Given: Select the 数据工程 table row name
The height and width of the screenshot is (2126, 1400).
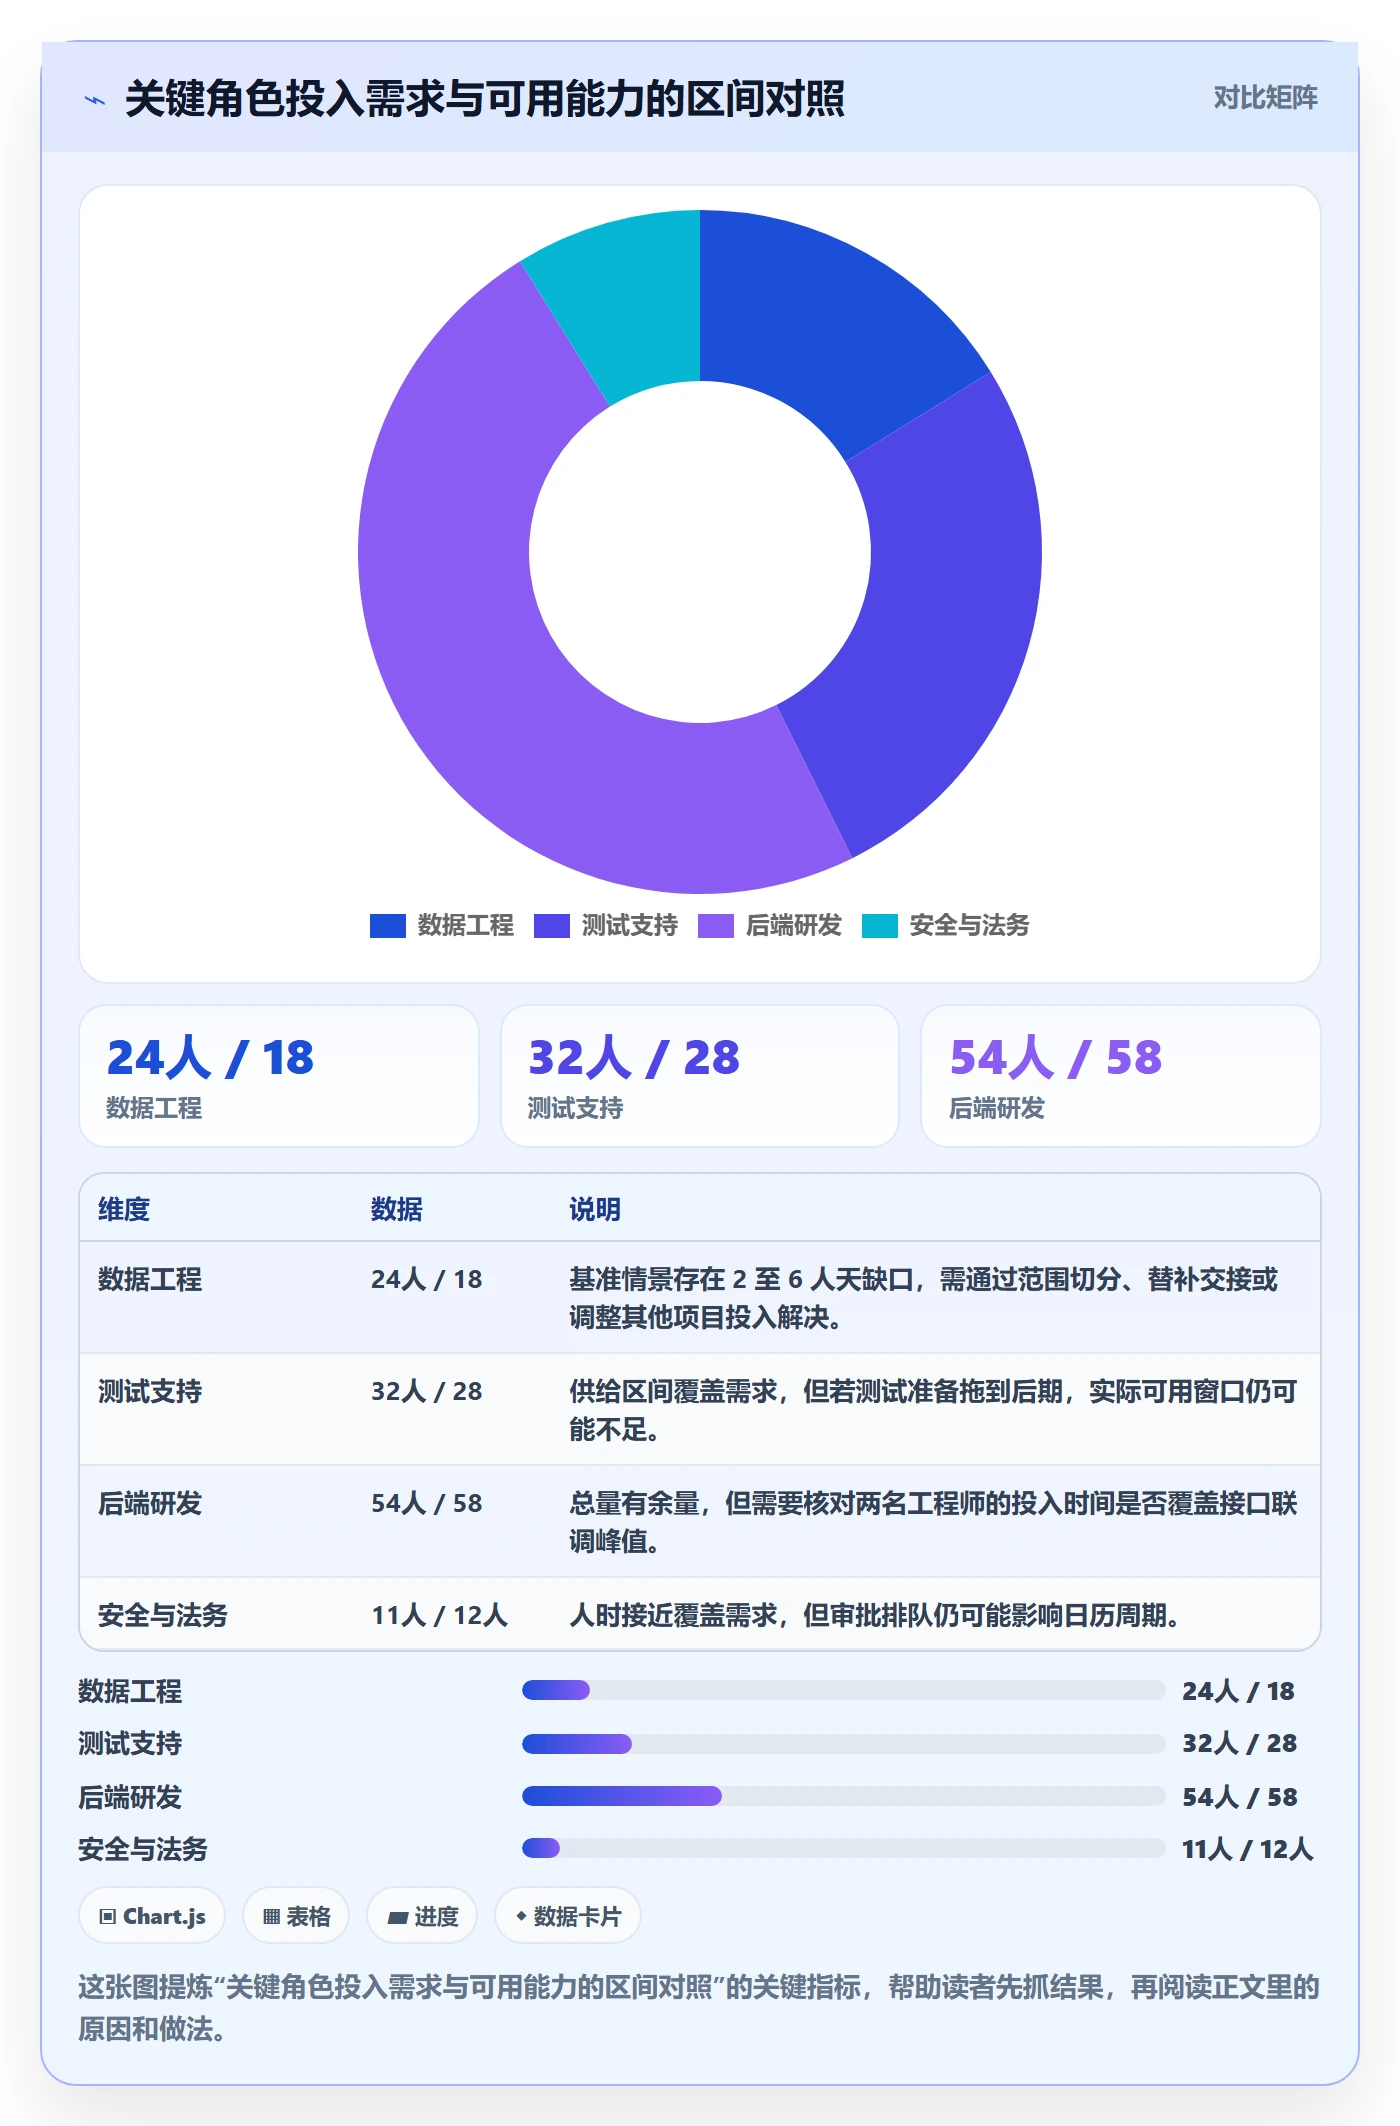Looking at the screenshot, I should click(150, 1279).
